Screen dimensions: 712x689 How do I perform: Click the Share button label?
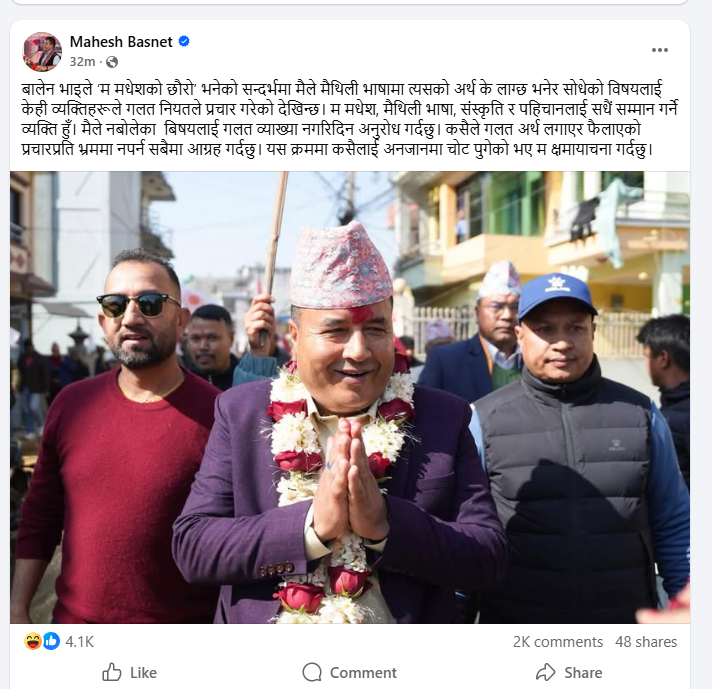click(x=583, y=673)
